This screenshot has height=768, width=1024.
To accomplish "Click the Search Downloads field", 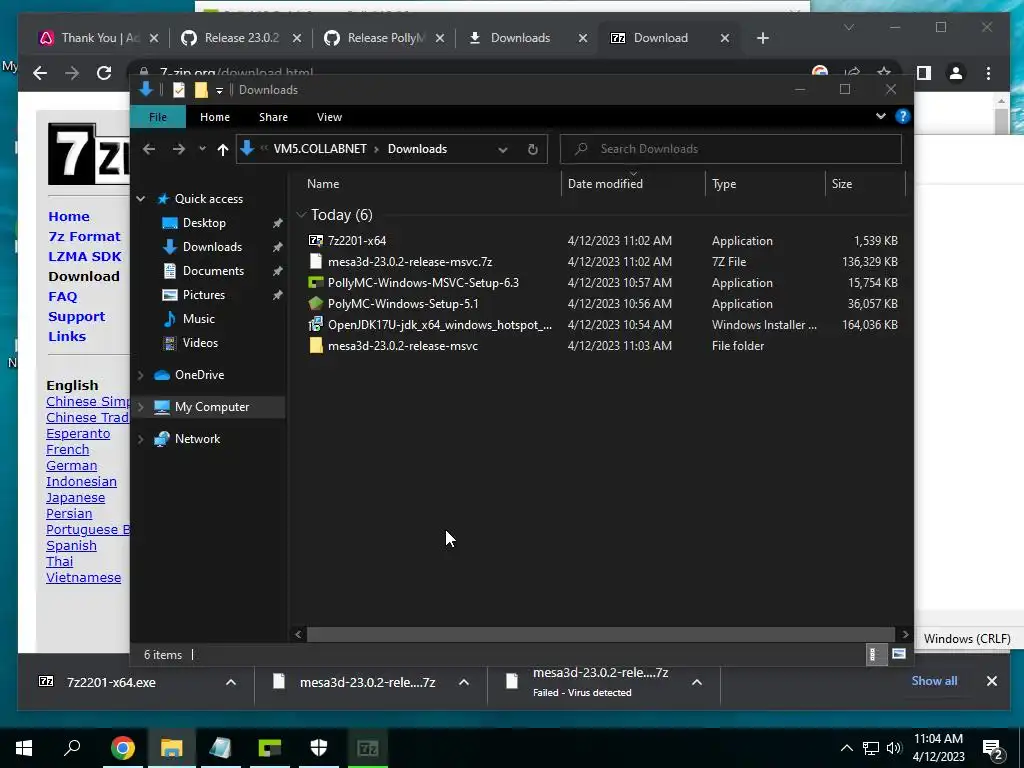I will point(731,149).
